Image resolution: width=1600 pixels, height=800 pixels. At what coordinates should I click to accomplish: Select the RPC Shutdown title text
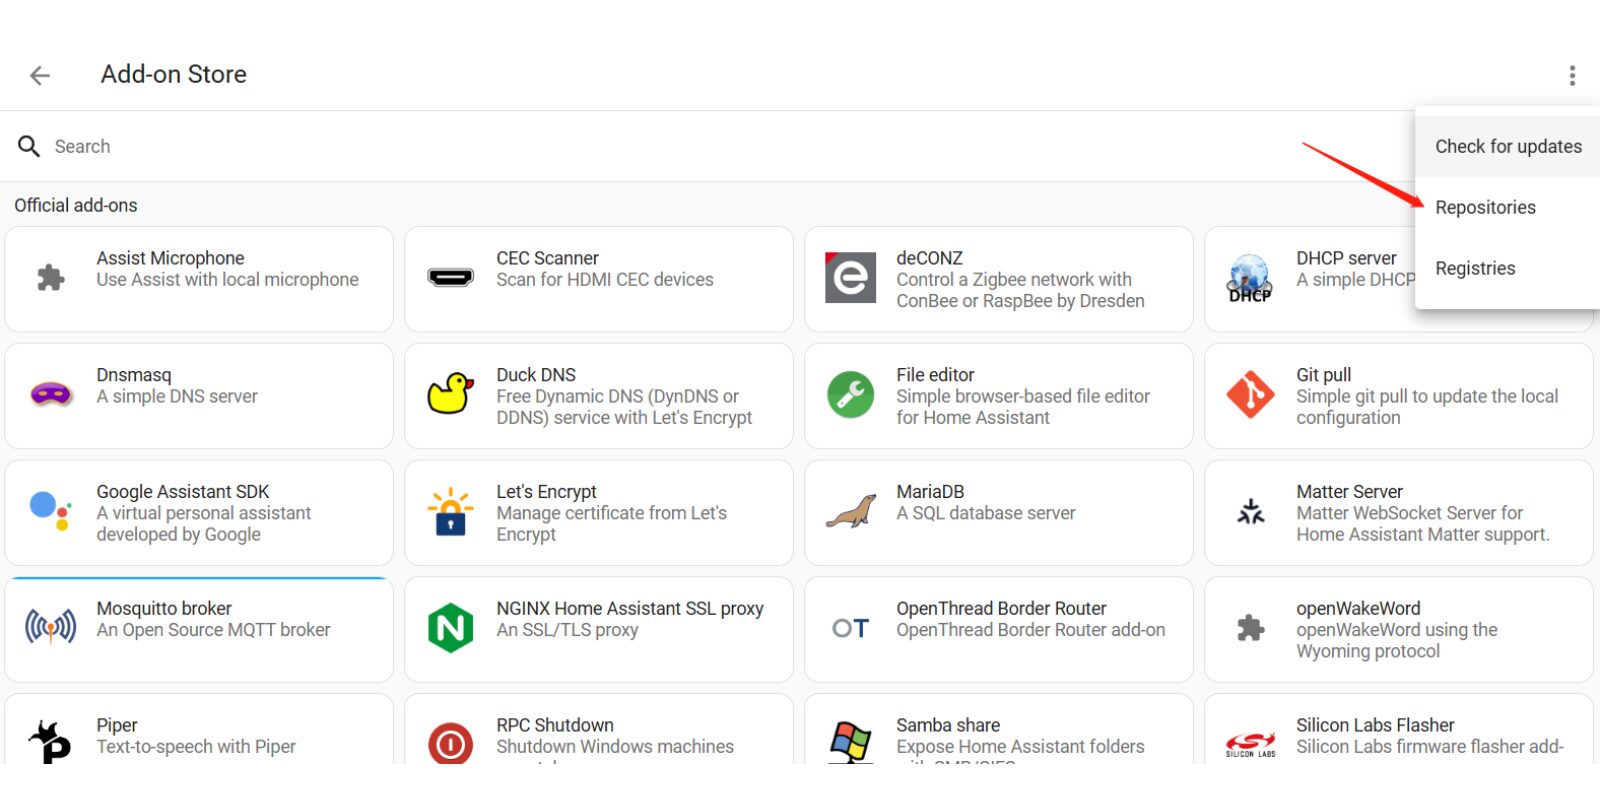555,725
